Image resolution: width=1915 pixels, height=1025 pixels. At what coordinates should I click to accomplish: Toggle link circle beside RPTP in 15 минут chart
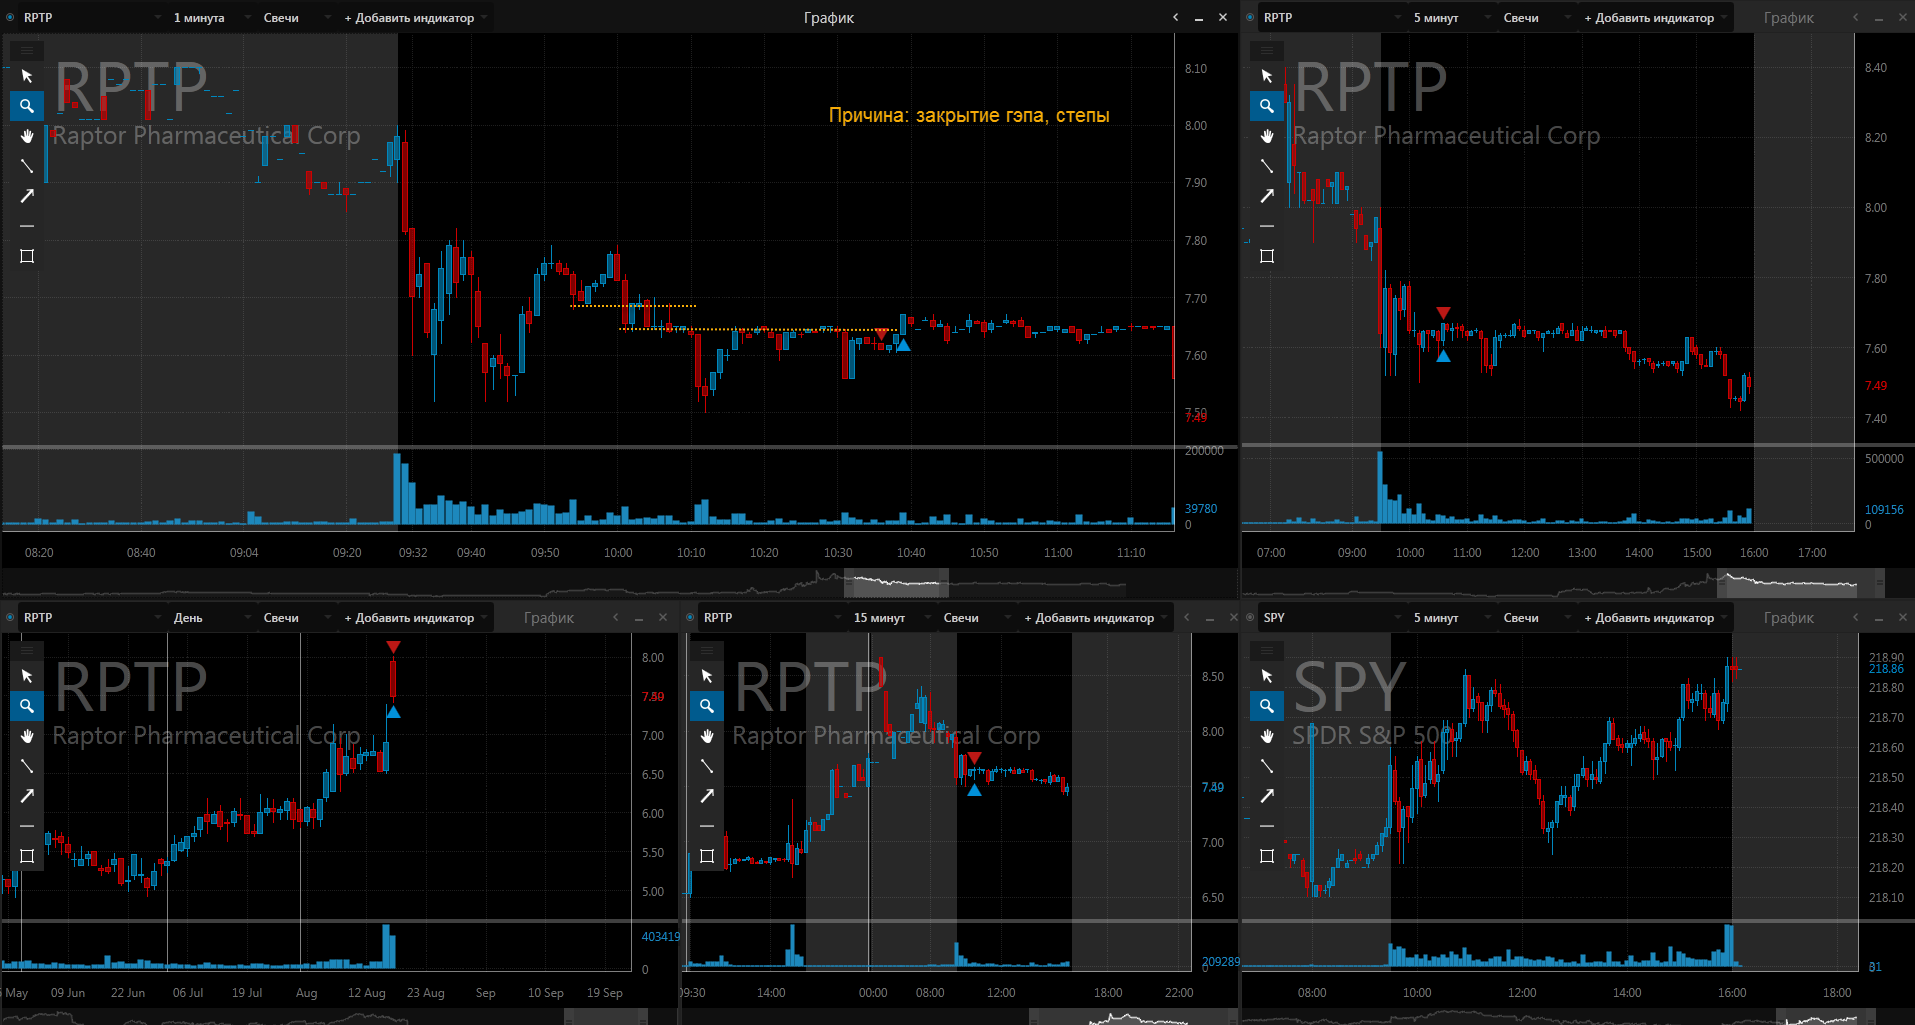(x=690, y=618)
